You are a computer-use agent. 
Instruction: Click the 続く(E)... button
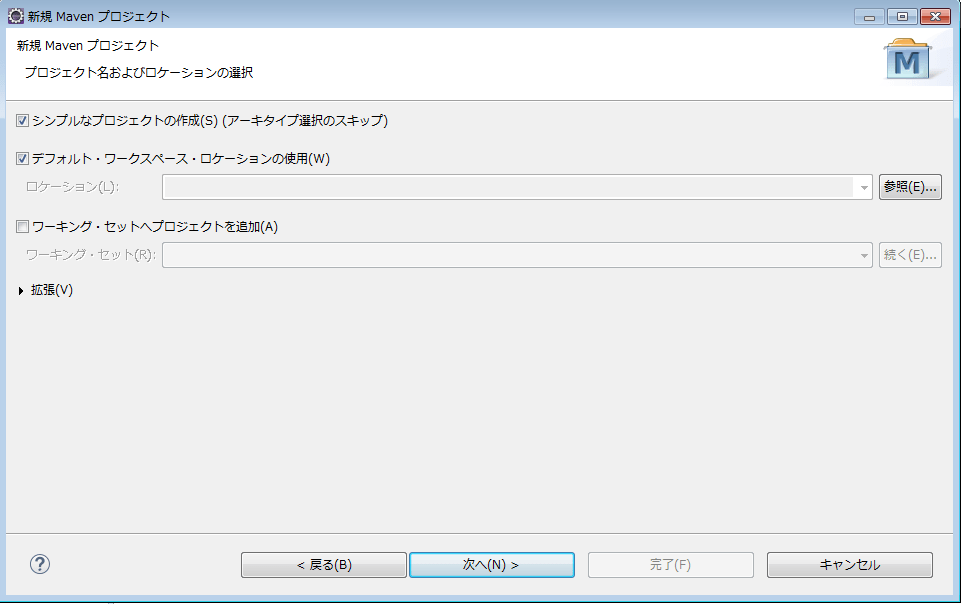pos(910,255)
